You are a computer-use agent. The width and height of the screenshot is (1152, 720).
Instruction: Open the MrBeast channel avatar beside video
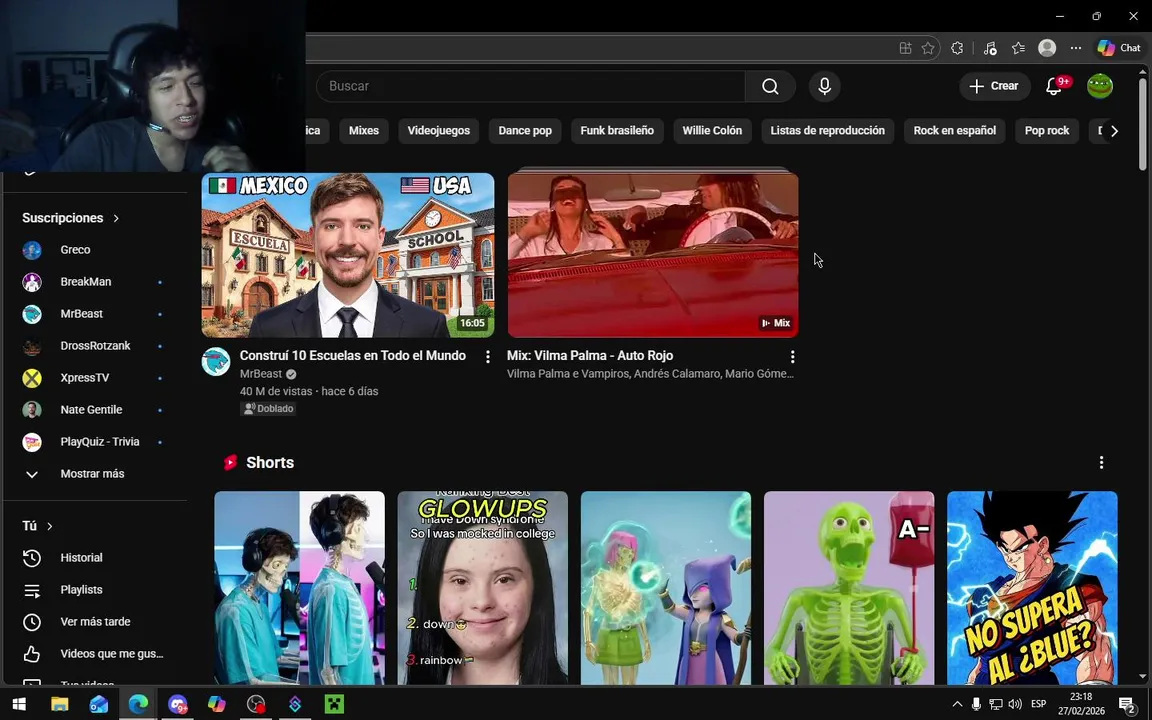point(216,361)
